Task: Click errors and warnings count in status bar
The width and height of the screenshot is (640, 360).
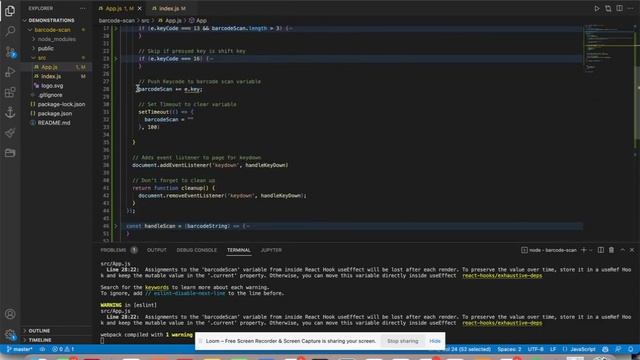Action: (x=63, y=349)
